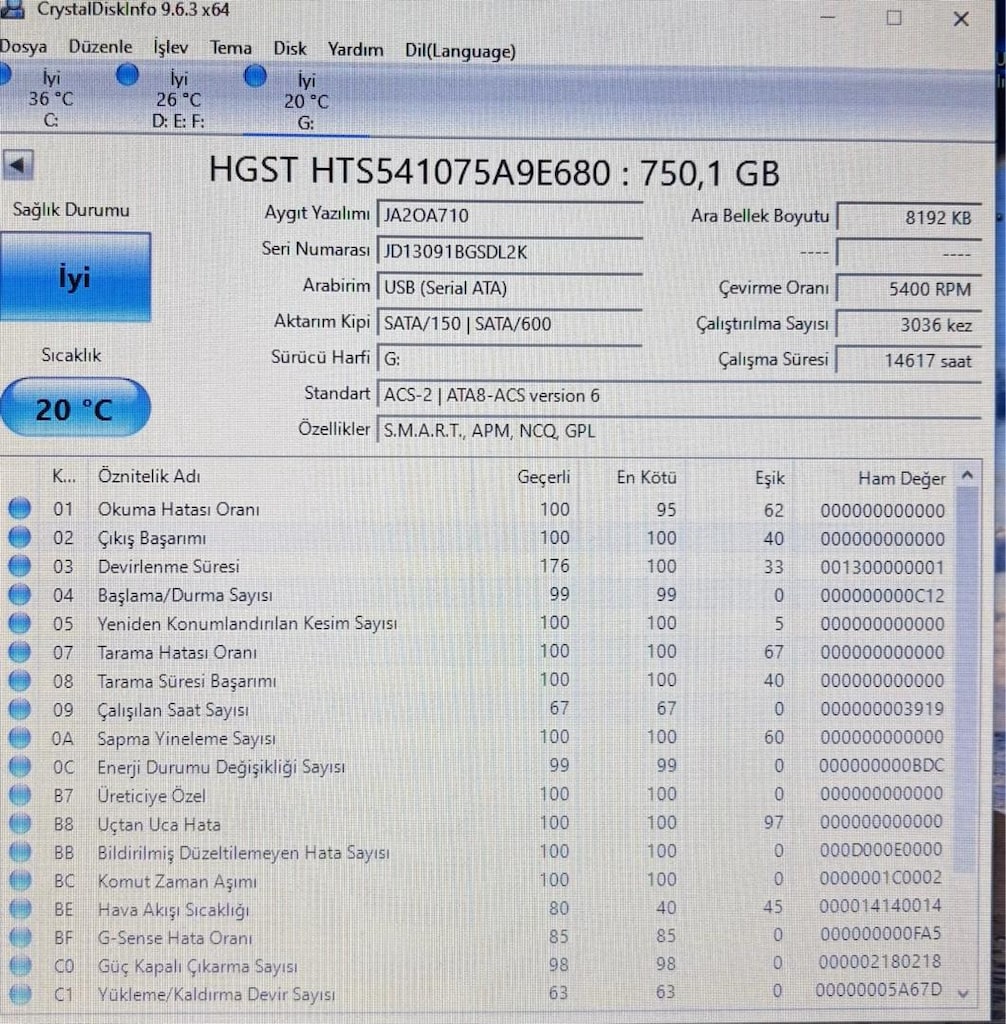Click status circle of Üreticiye Özel
This screenshot has height=1024, width=1006.
[x=20, y=795]
